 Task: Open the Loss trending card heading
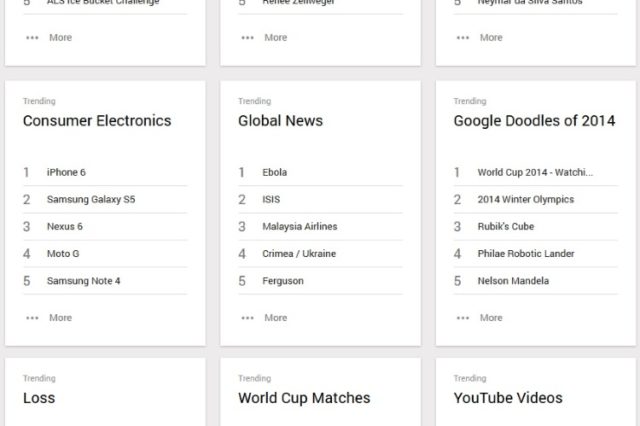pyautogui.click(x=39, y=398)
